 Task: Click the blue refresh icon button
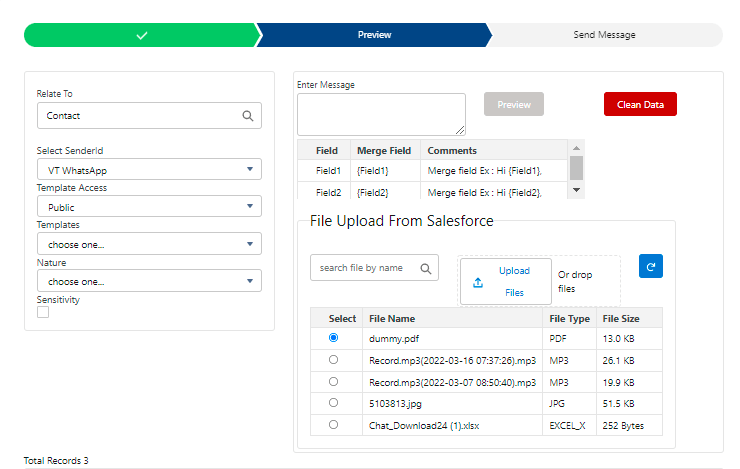pyautogui.click(x=650, y=267)
